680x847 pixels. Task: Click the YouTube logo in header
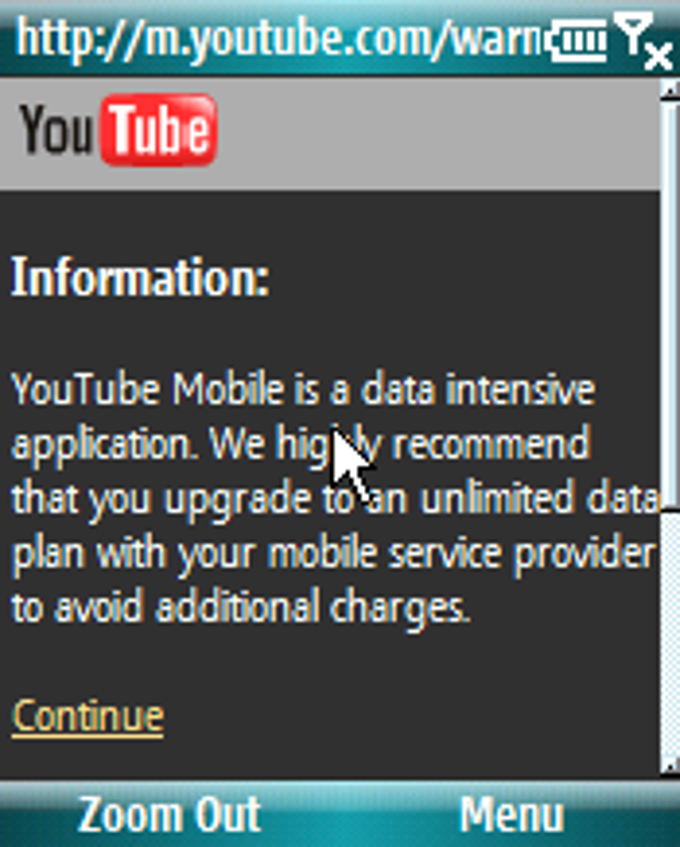[118, 130]
